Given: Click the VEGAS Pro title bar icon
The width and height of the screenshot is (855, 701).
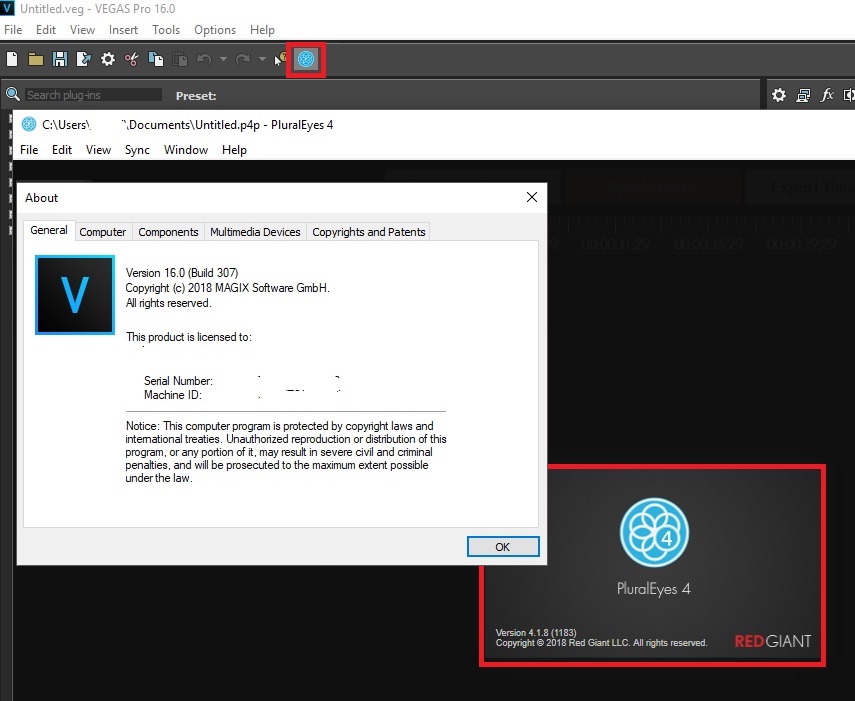Looking at the screenshot, I should coord(8,8).
